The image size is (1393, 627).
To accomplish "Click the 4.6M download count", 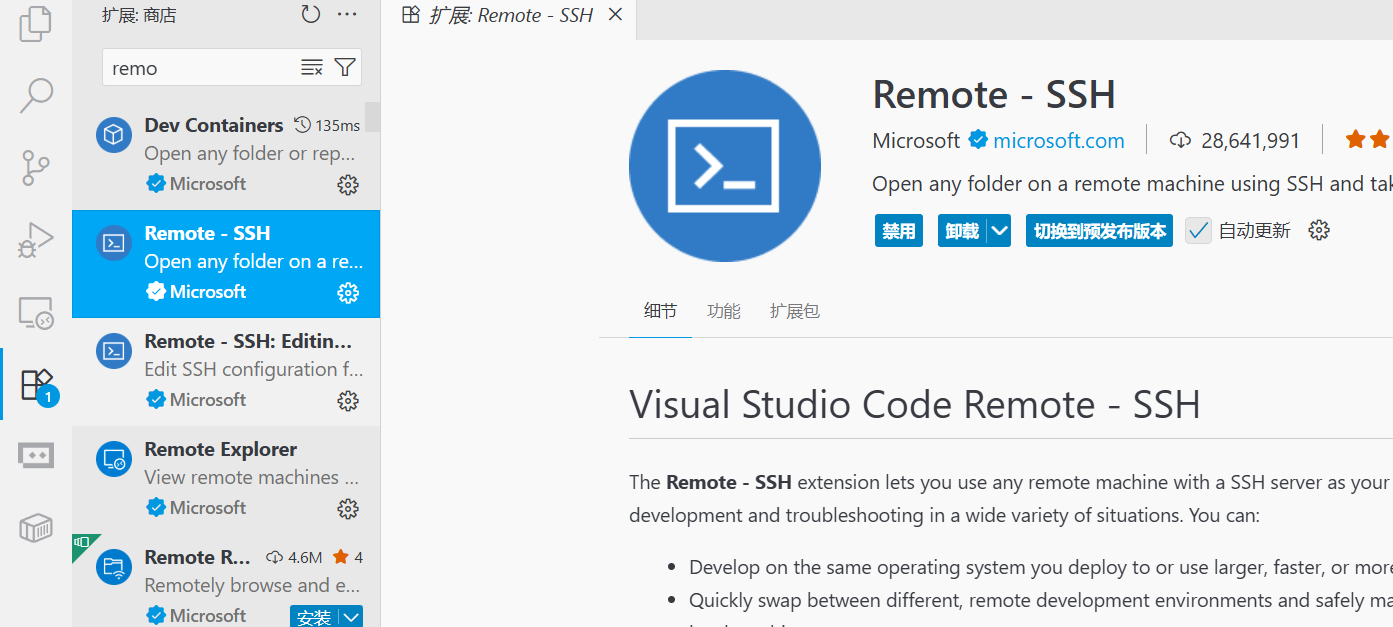I will 304,557.
